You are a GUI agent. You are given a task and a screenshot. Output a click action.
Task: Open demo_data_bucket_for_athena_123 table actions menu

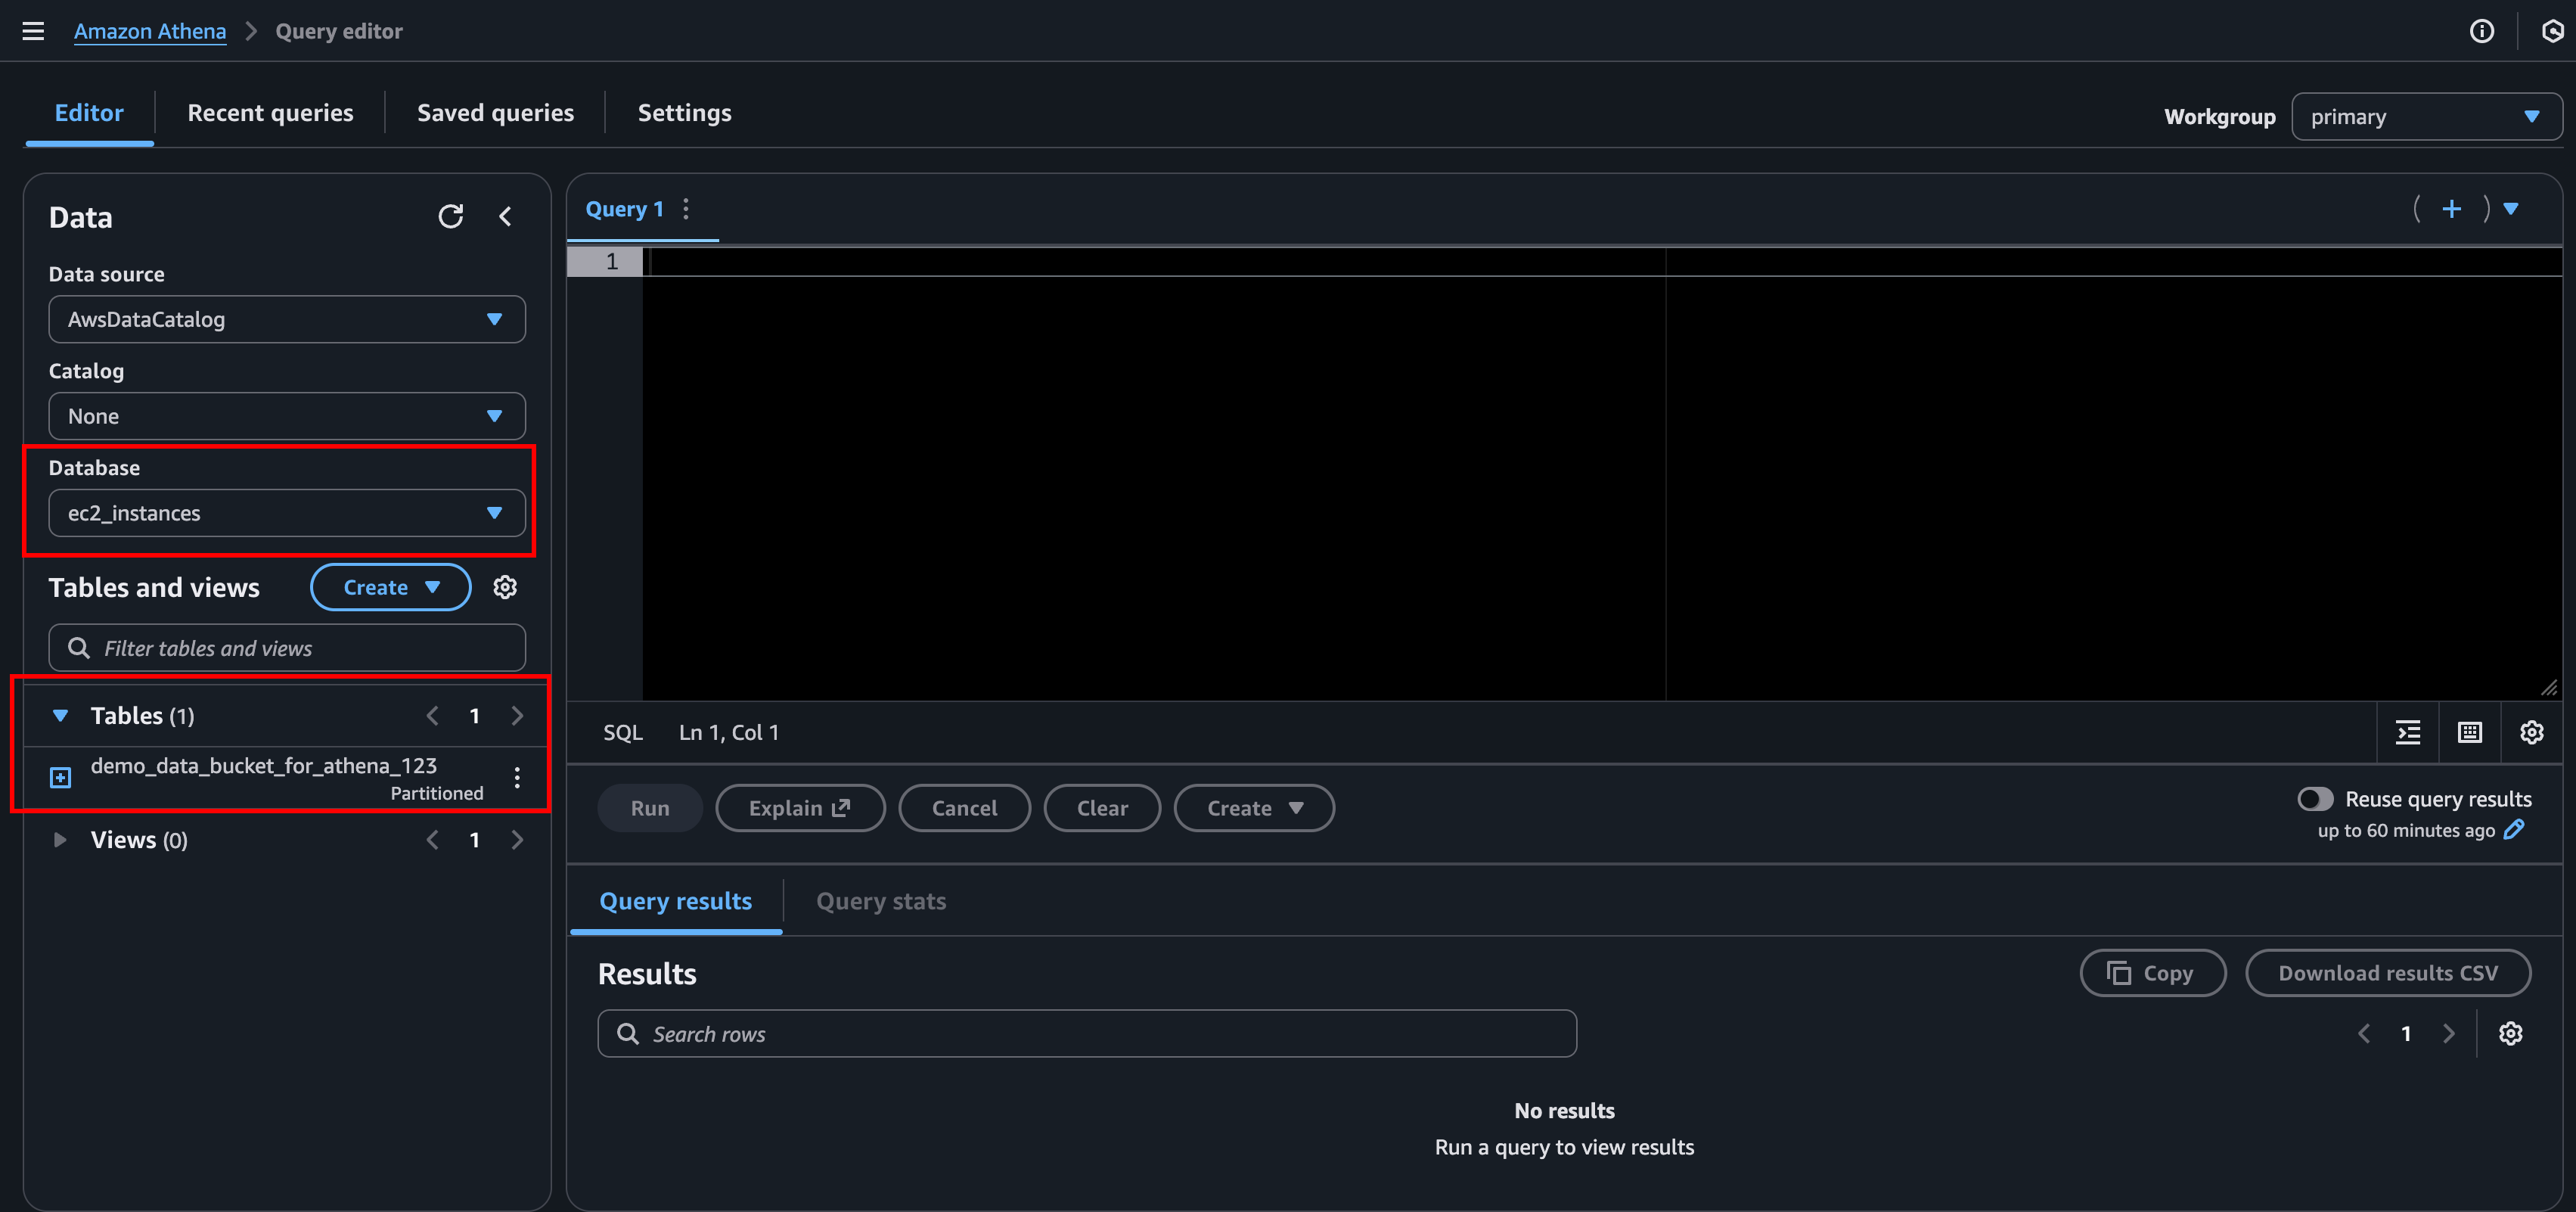click(x=517, y=778)
